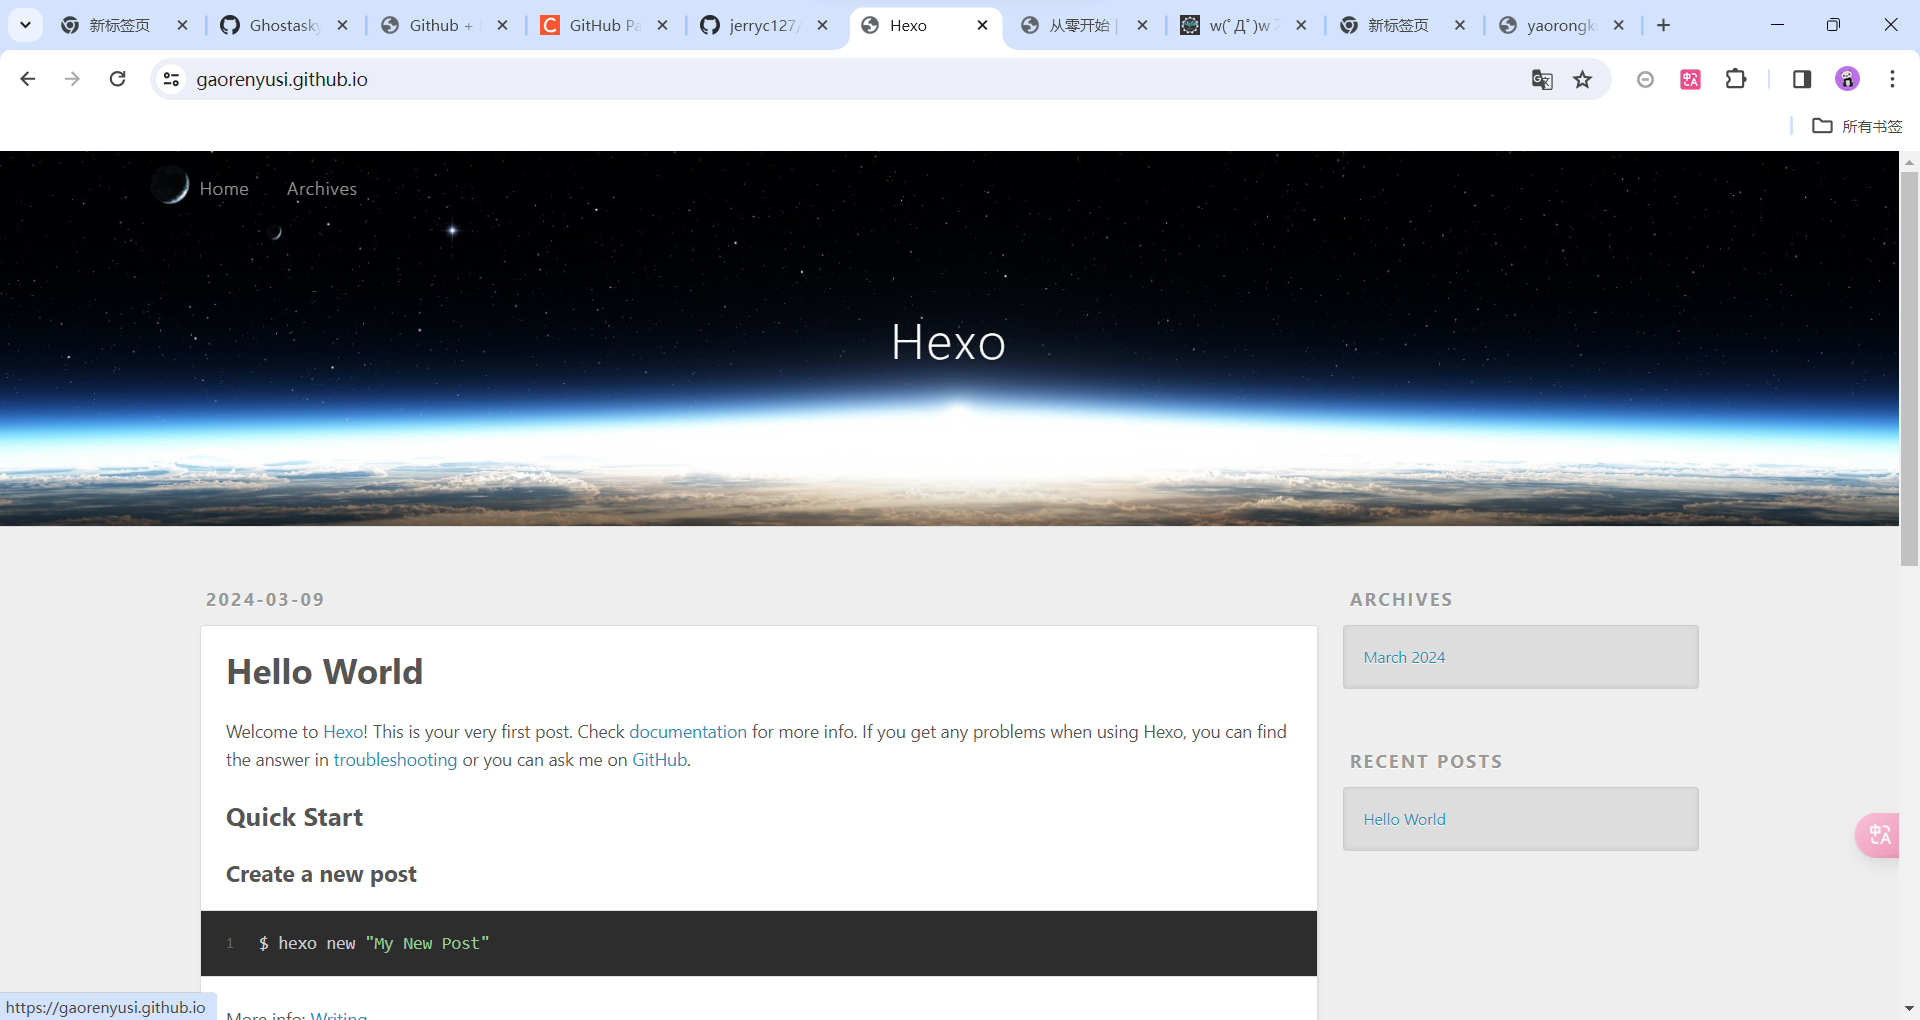
Task: Reload the current page
Action: [x=117, y=79]
